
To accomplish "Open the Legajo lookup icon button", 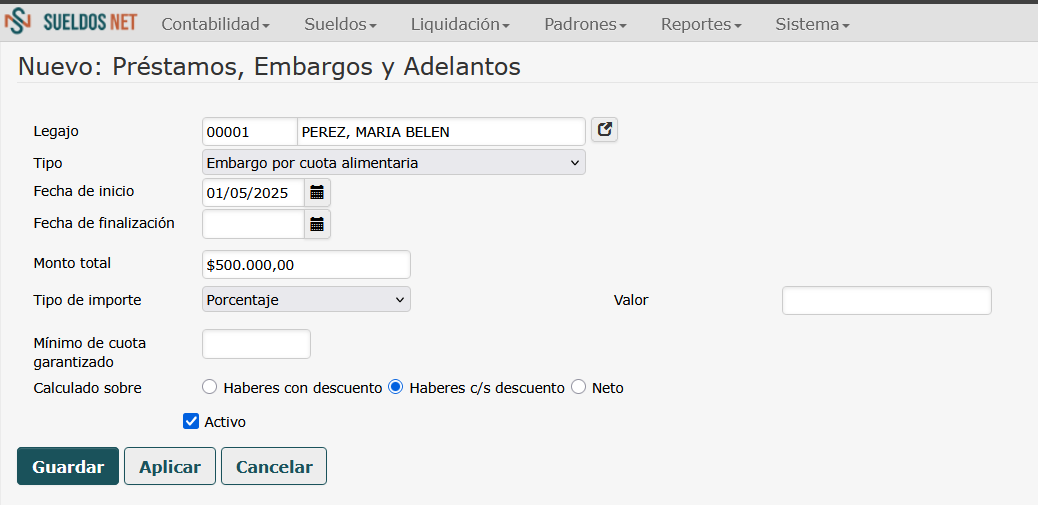I will point(604,130).
